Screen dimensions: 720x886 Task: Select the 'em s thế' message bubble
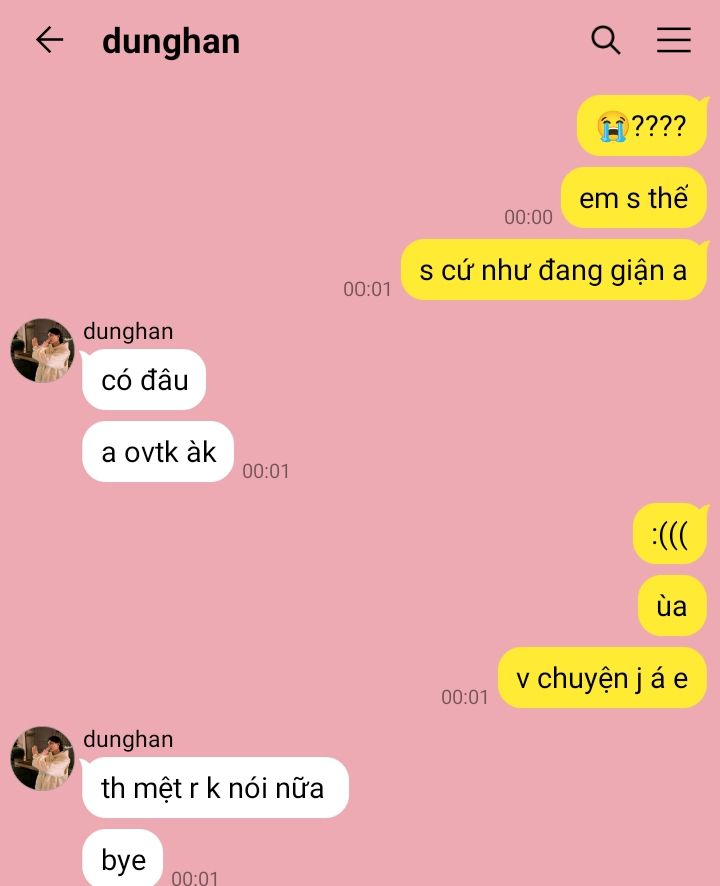(x=634, y=198)
